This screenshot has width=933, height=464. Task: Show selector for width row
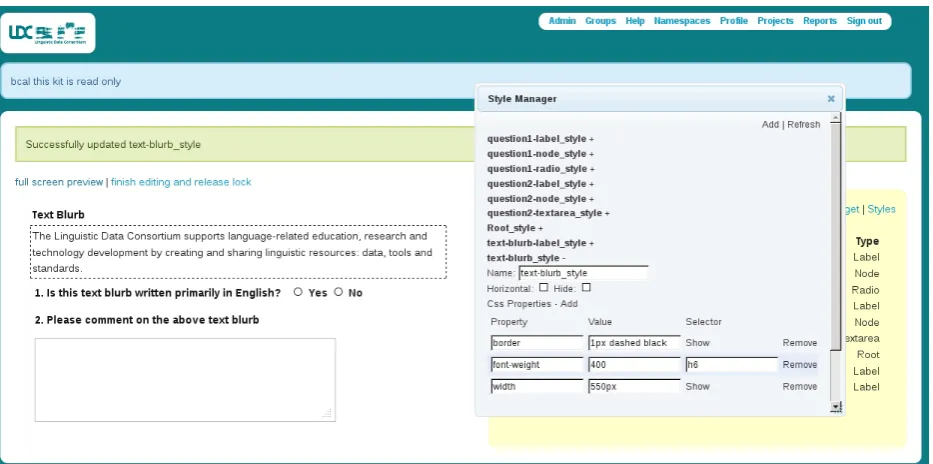[x=697, y=386]
